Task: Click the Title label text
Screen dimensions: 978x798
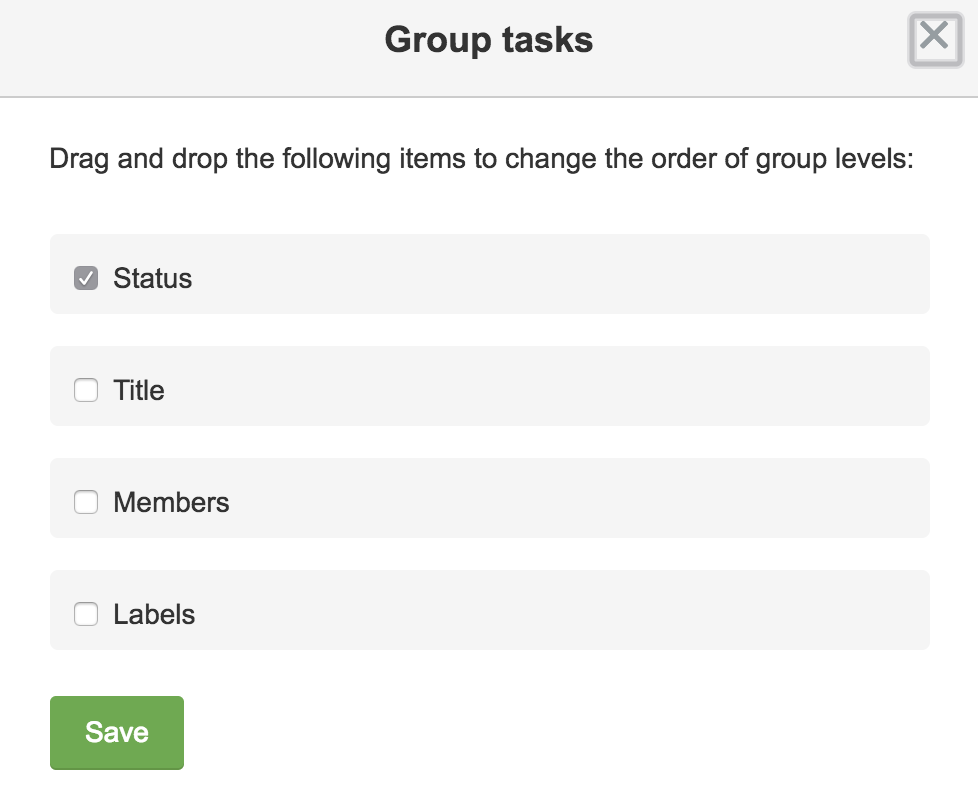Action: (139, 390)
